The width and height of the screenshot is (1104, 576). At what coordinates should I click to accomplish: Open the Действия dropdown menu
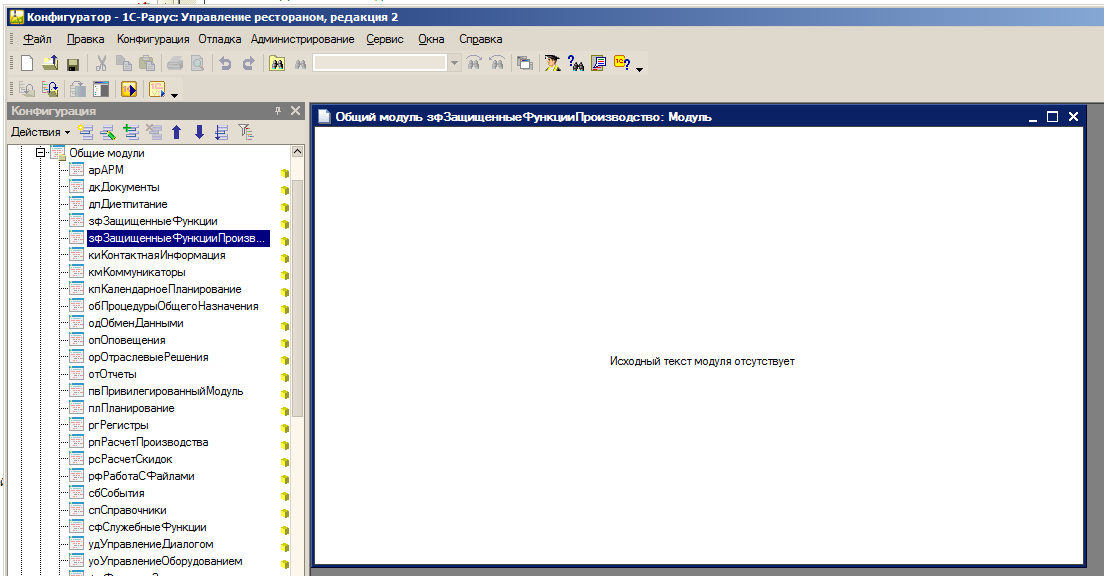point(40,132)
